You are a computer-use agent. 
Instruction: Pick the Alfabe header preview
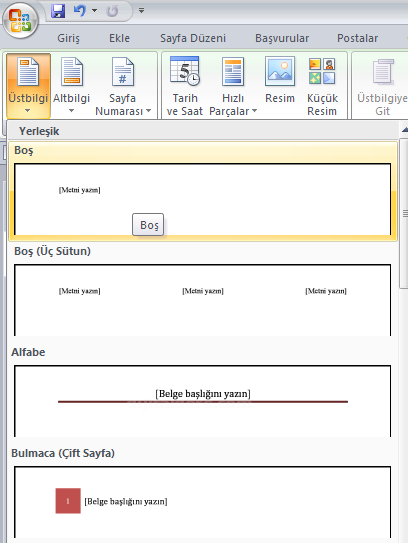[203, 401]
